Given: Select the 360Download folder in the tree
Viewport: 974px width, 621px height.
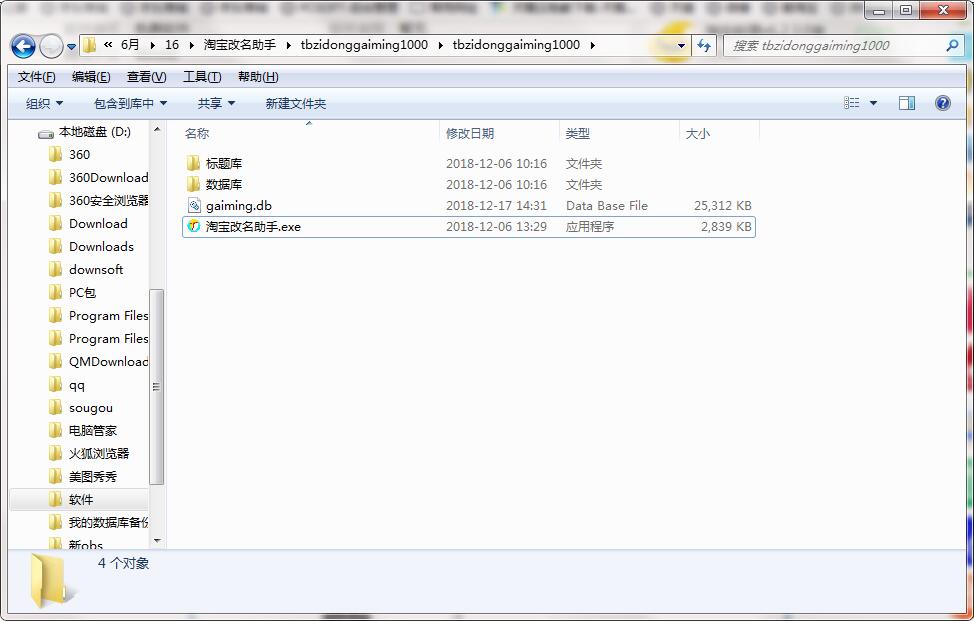Looking at the screenshot, I should [108, 178].
